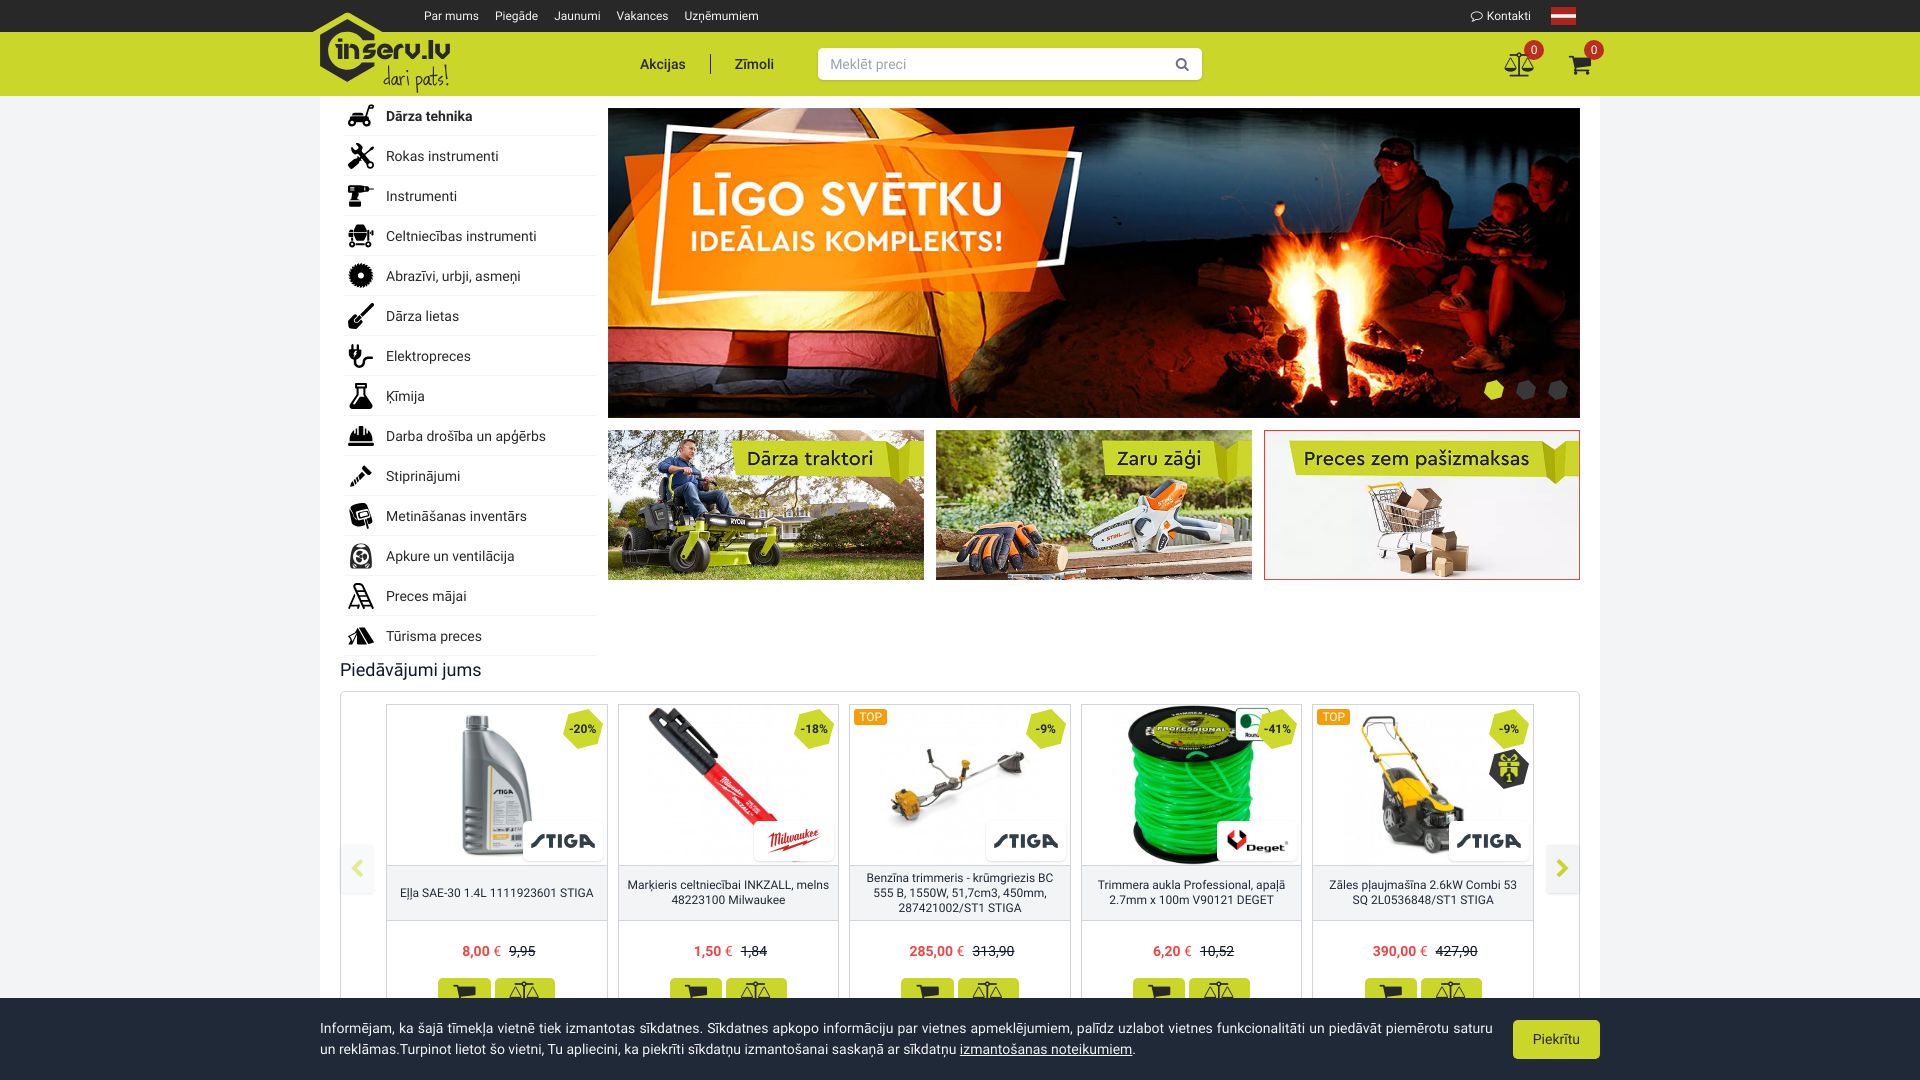Add Milwaukee marker to comparison via scales icon

(x=757, y=992)
